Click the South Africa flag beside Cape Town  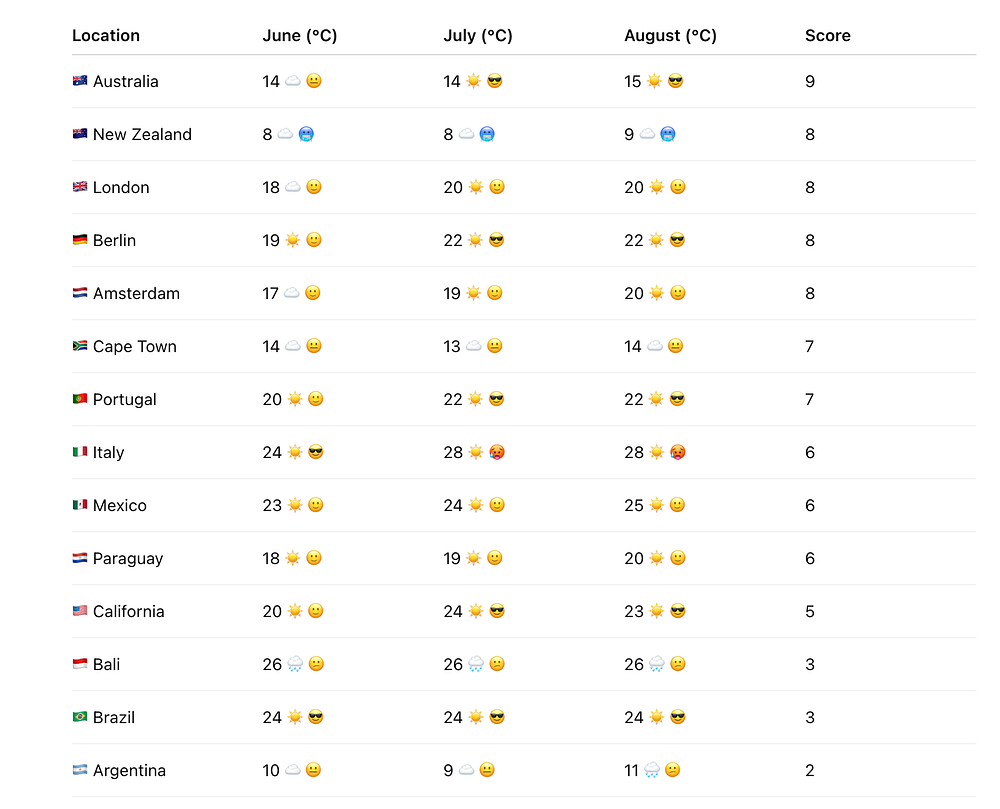coord(80,346)
